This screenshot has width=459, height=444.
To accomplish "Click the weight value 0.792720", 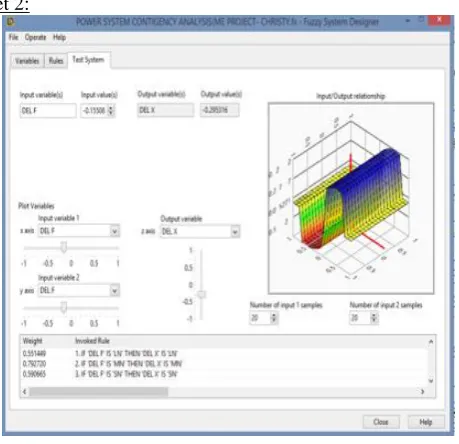I will (34, 364).
